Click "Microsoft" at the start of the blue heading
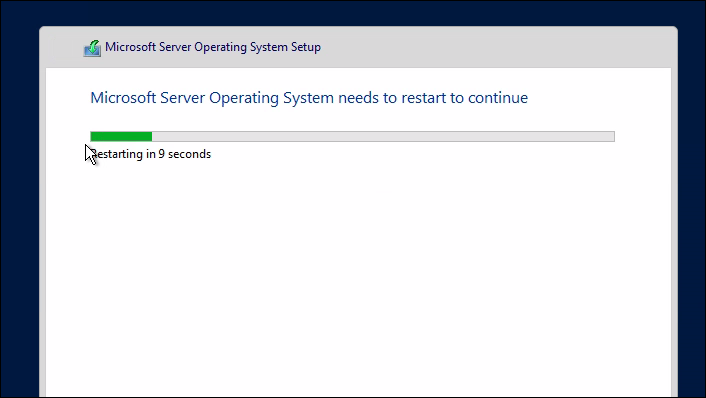Screen dimensions: 706x398 click(x=123, y=98)
